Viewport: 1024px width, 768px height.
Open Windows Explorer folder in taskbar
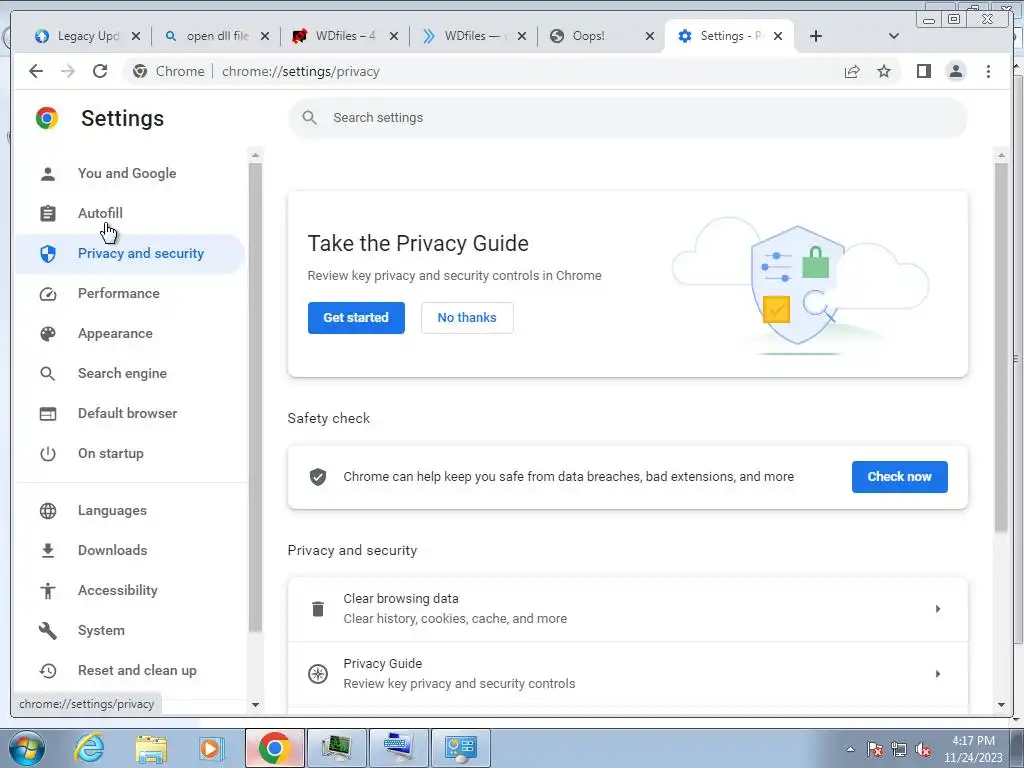pyautogui.click(x=151, y=748)
